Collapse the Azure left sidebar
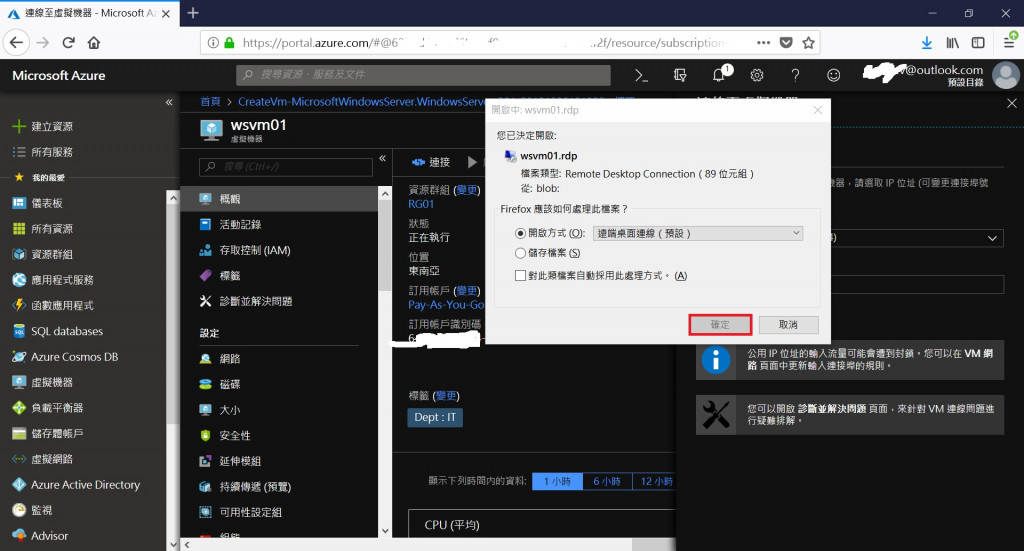The image size is (1024, 551). pos(169,102)
